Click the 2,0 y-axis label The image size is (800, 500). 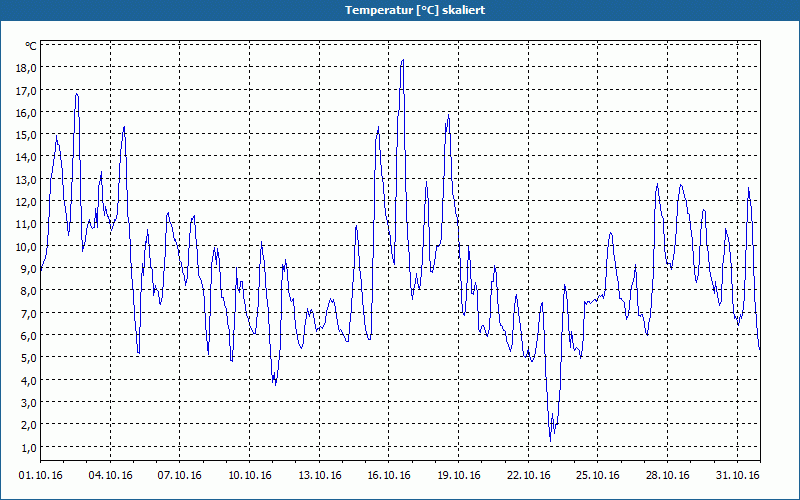tap(30, 424)
